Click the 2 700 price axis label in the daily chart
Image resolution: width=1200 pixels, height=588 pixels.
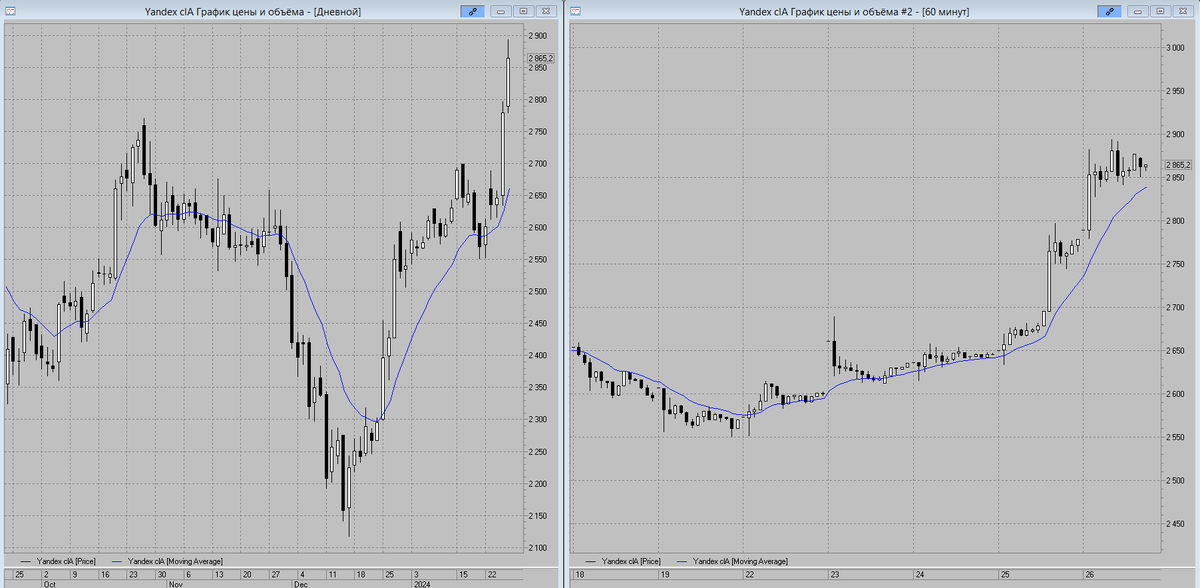pyautogui.click(x=538, y=164)
